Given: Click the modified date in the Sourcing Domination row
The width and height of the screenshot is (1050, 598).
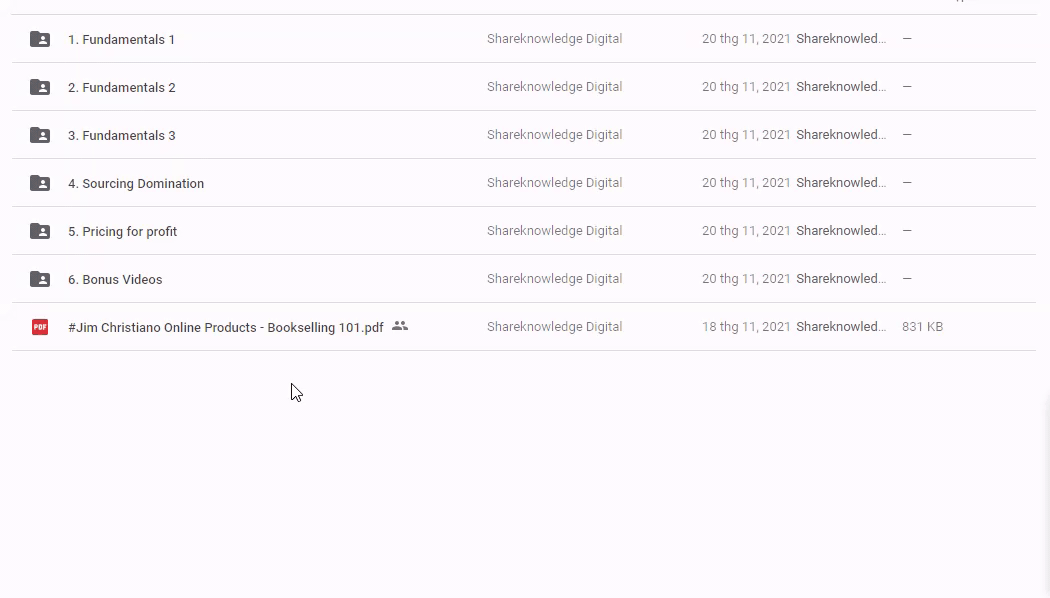Looking at the screenshot, I should (x=746, y=183).
